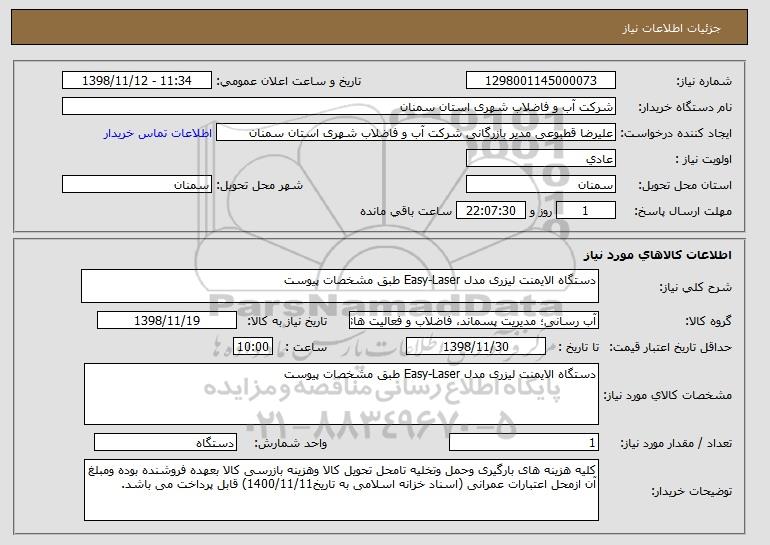Select the buyer organization name field
The height and width of the screenshot is (545, 770).
[339, 107]
